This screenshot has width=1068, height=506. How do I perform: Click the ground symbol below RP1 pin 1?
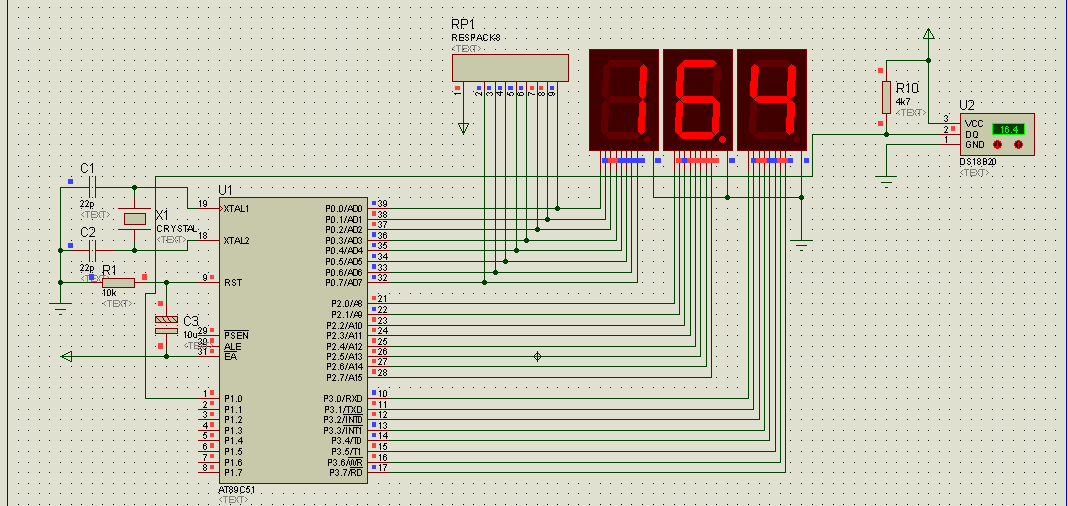(464, 127)
